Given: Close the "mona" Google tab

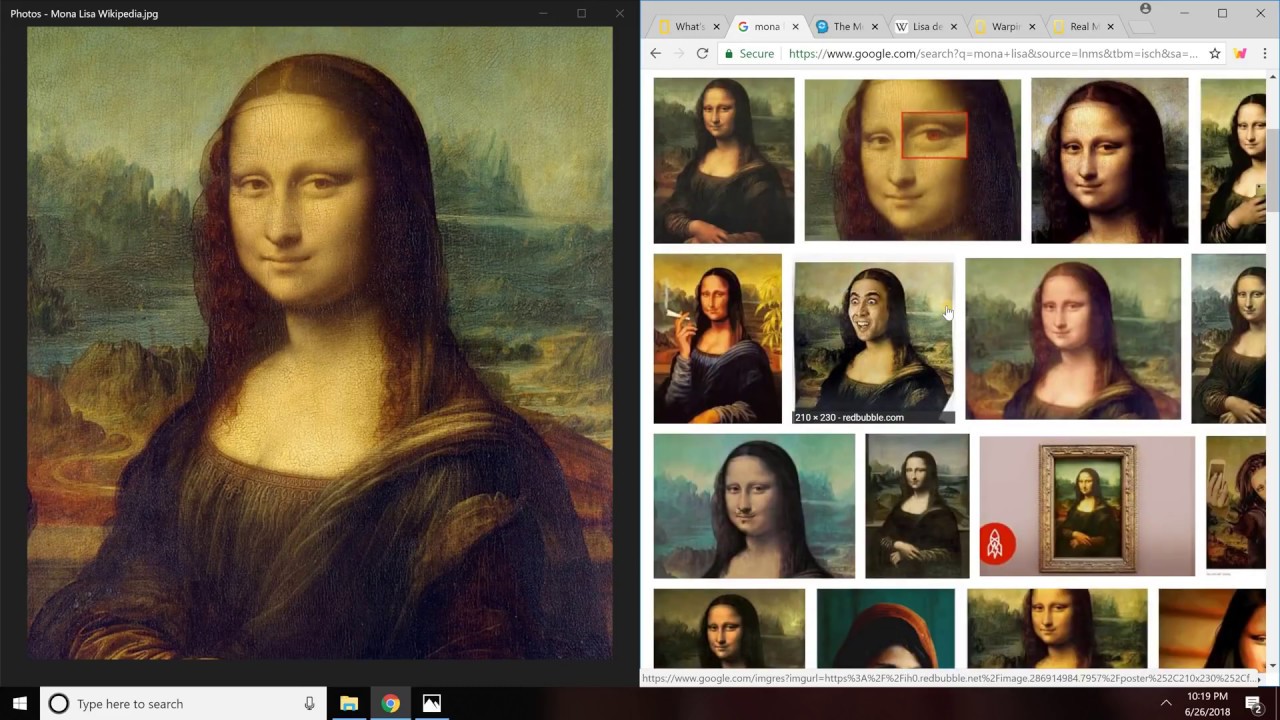Looking at the screenshot, I should (x=795, y=27).
